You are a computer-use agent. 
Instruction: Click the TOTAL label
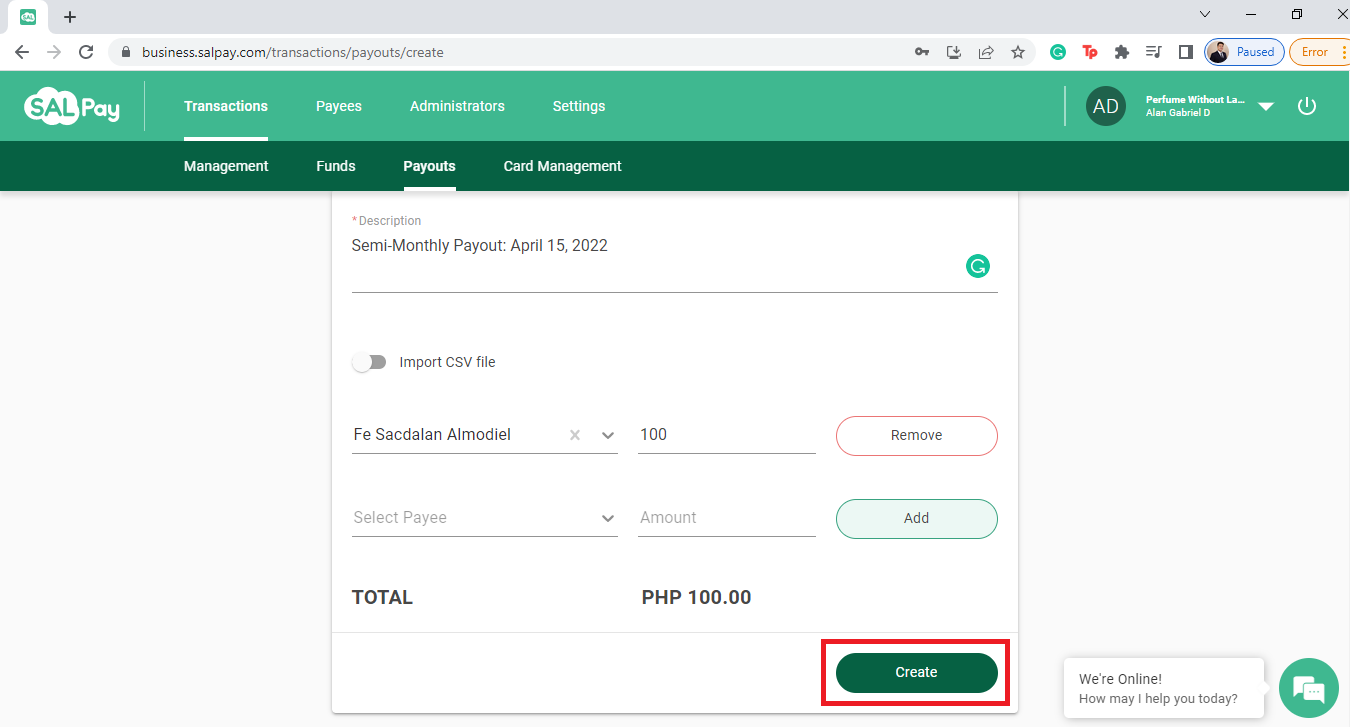click(382, 598)
